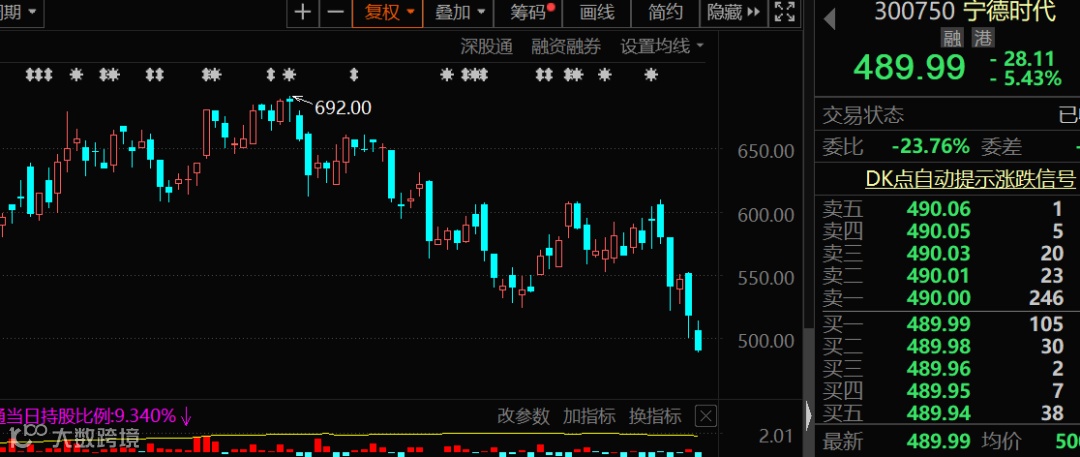Select sell-one price 490.00
This screenshot has height=457, width=1080.
(939, 298)
